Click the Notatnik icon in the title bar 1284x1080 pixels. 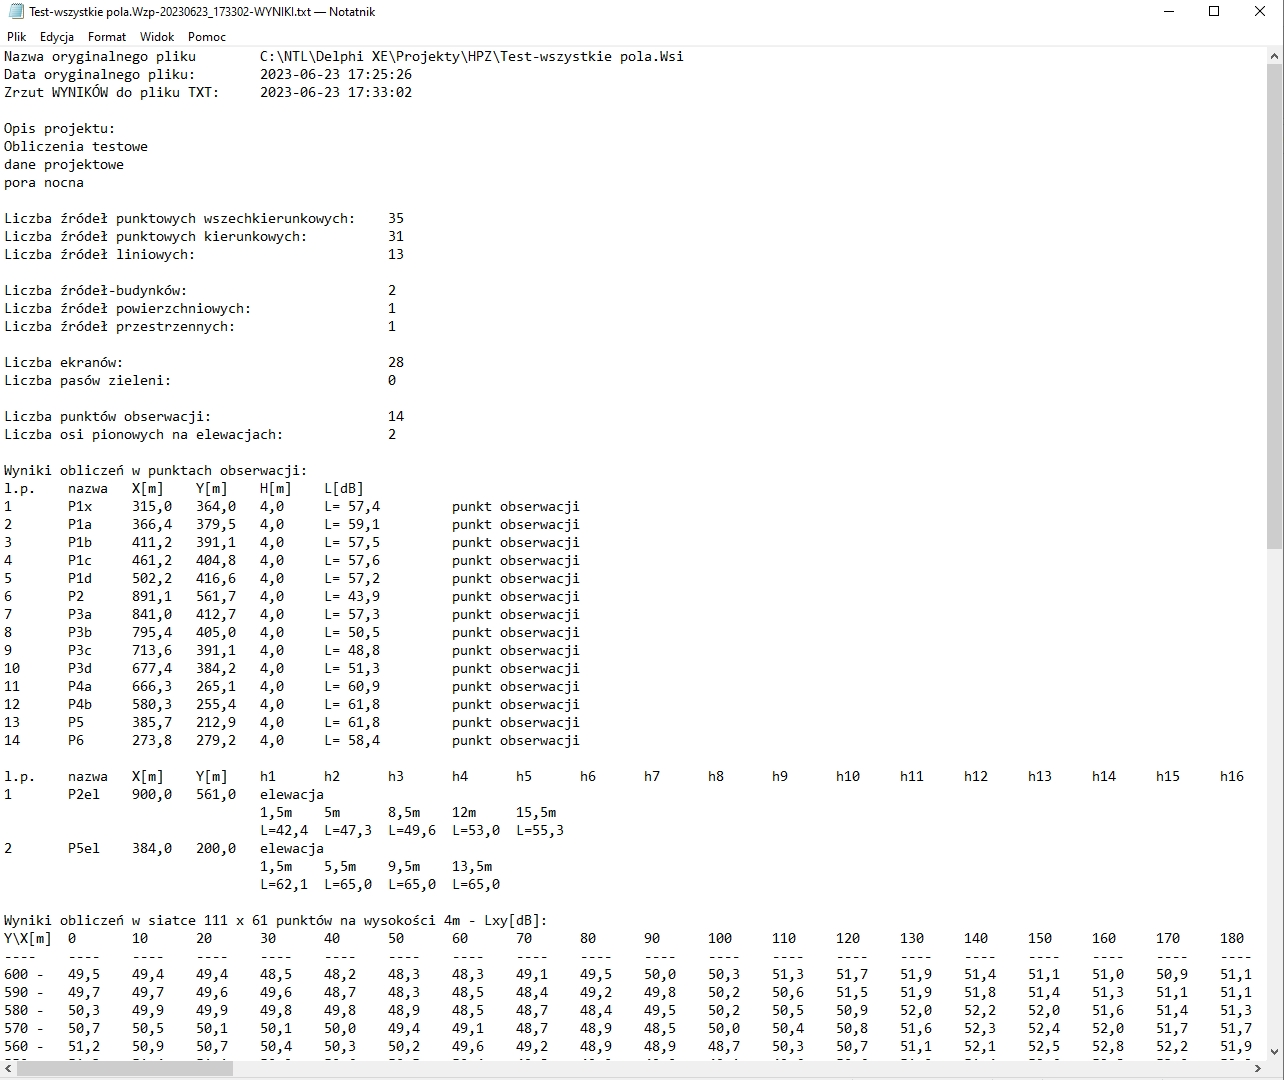[16, 12]
